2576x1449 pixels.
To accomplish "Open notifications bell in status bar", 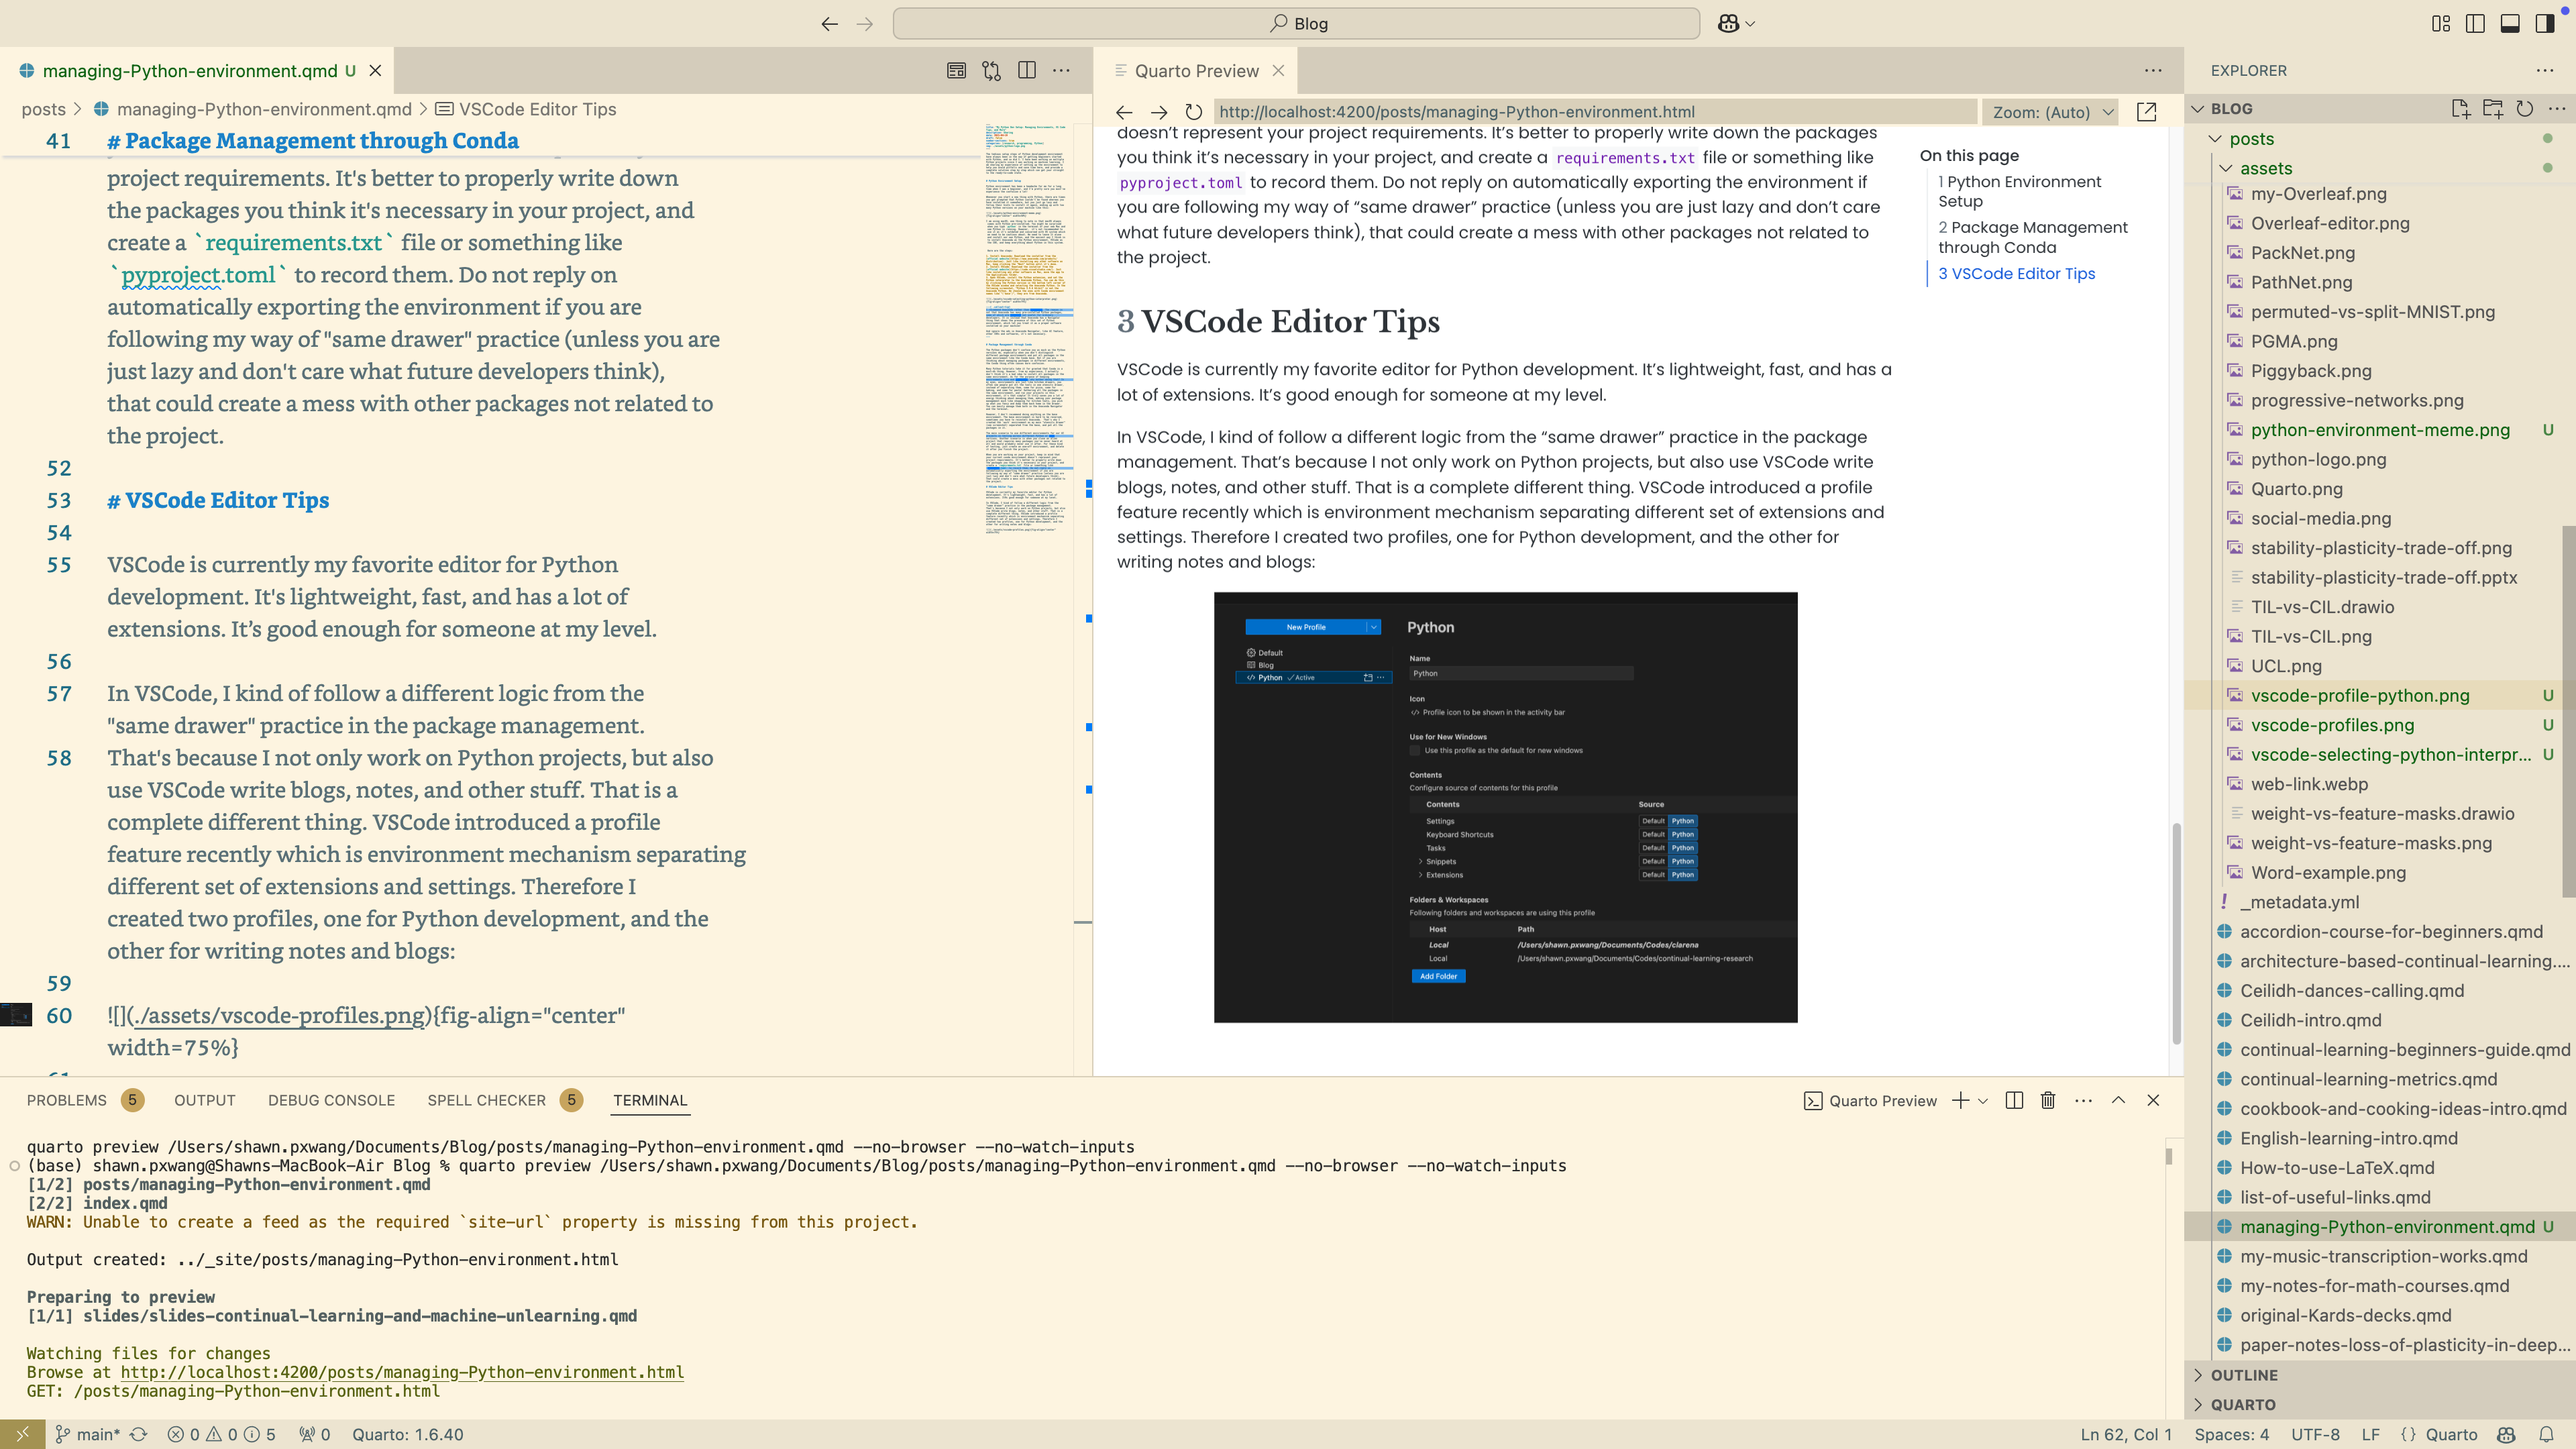I will point(2546,1434).
